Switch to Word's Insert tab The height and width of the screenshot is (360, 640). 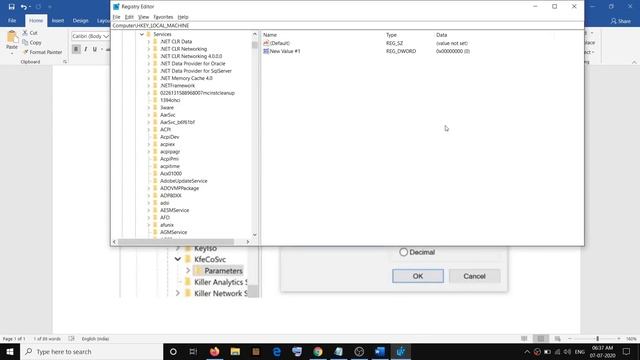point(58,20)
